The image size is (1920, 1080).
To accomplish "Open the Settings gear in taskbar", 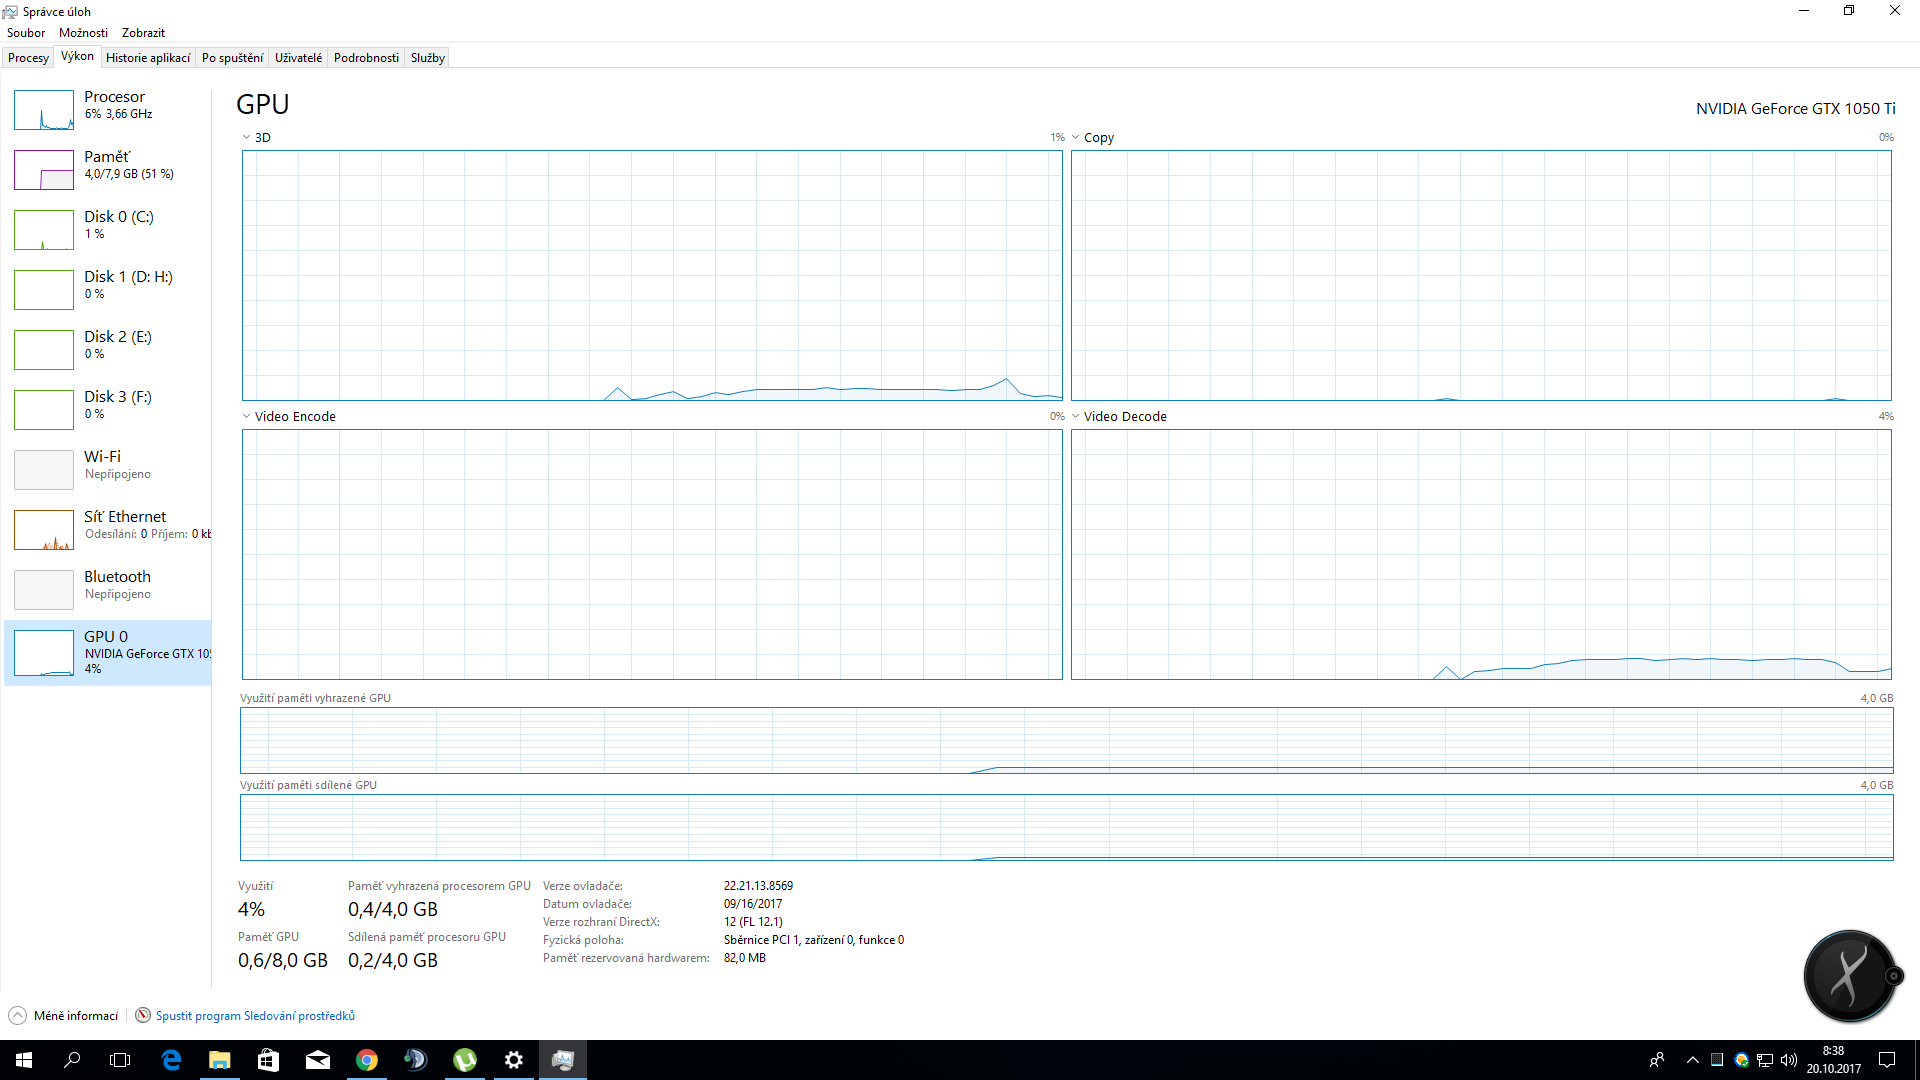I will pos(514,1060).
